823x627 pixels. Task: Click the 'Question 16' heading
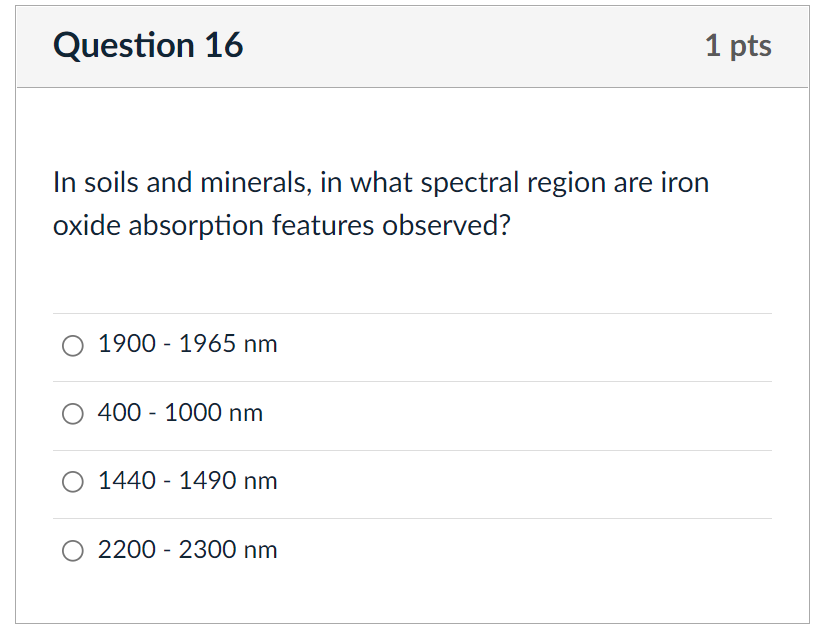tap(148, 46)
